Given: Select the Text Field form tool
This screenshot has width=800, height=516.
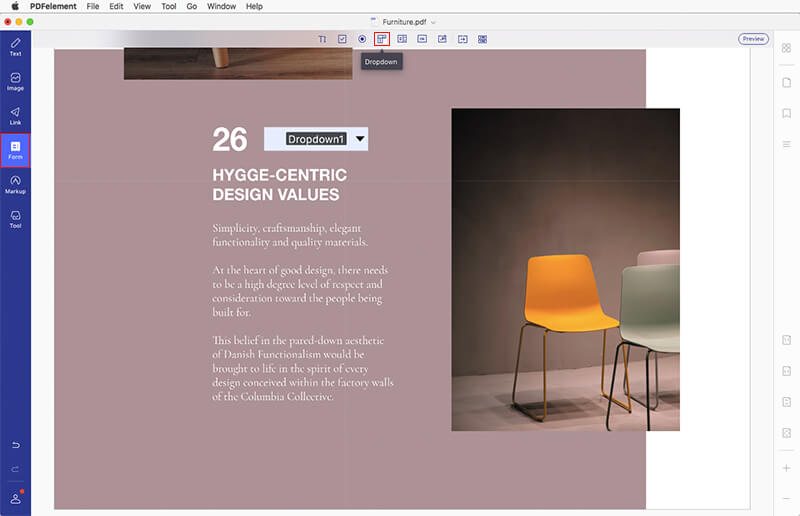Looking at the screenshot, I should coord(322,39).
